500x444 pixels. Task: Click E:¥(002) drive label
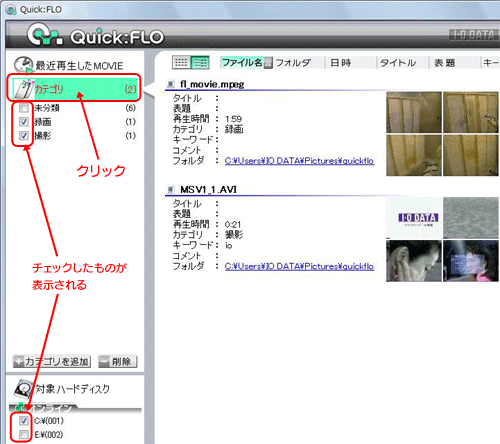pos(49,435)
